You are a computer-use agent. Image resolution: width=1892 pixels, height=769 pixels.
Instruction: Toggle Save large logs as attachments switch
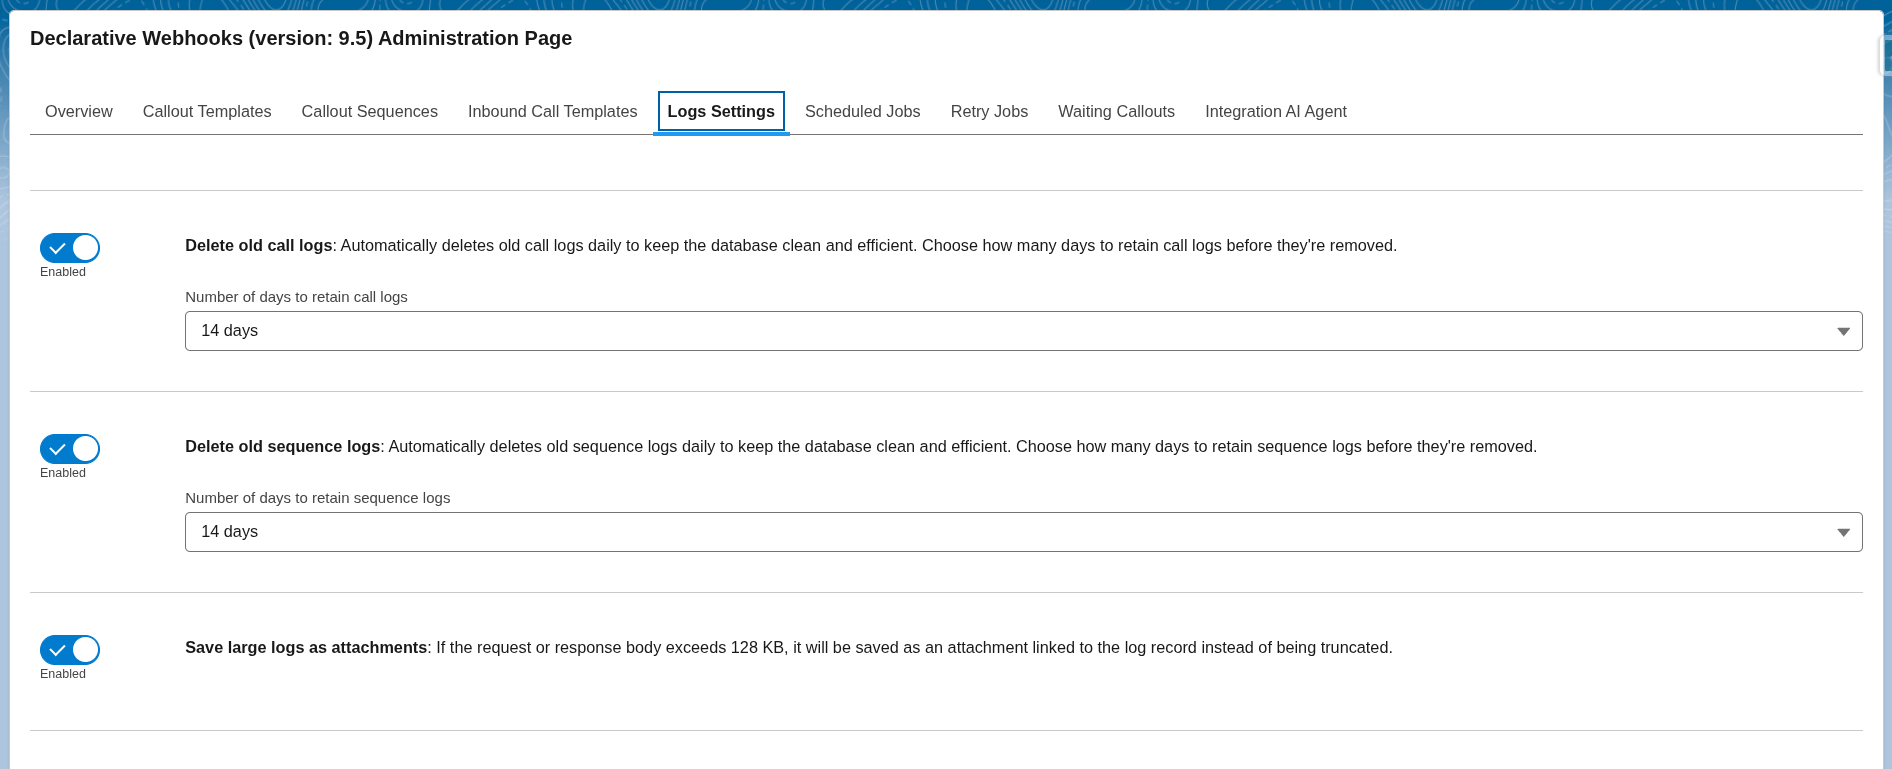click(70, 650)
